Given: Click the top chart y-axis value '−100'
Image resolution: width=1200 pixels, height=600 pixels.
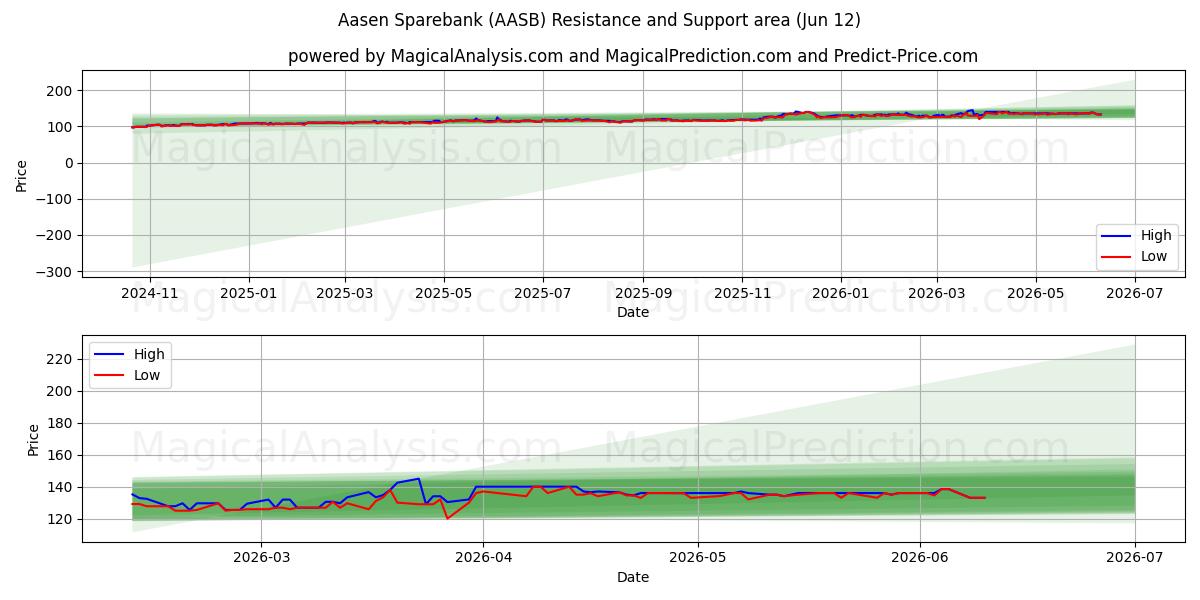Looking at the screenshot, I should (x=56, y=199).
